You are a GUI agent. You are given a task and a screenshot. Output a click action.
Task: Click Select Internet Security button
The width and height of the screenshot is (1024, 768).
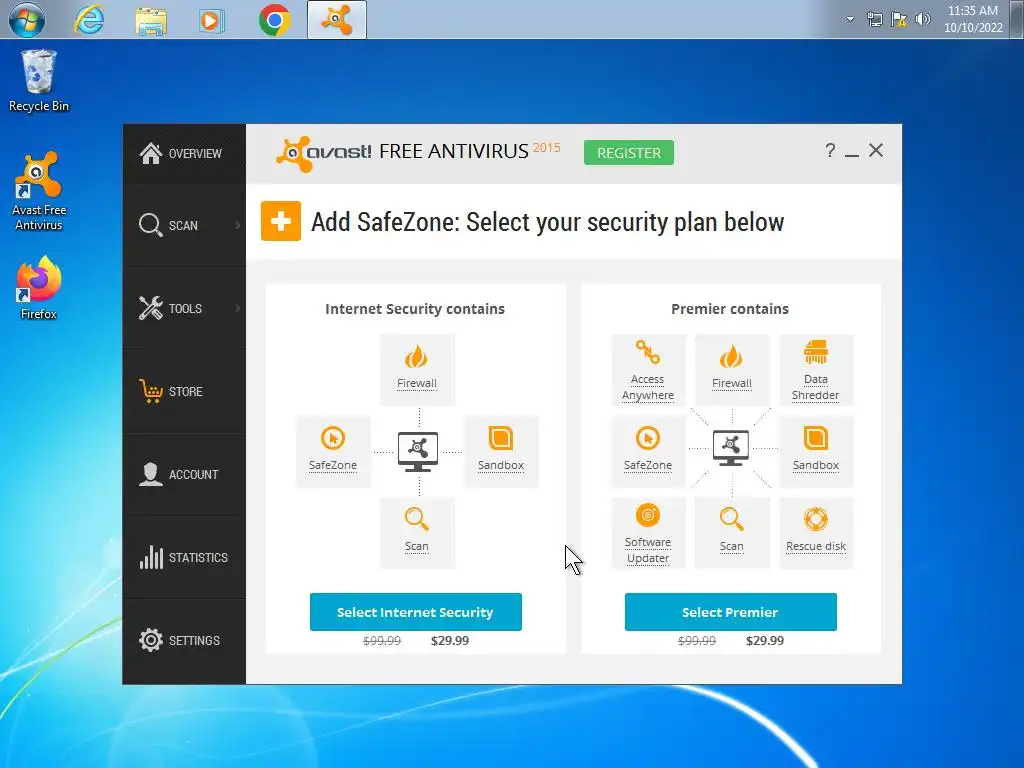click(415, 612)
